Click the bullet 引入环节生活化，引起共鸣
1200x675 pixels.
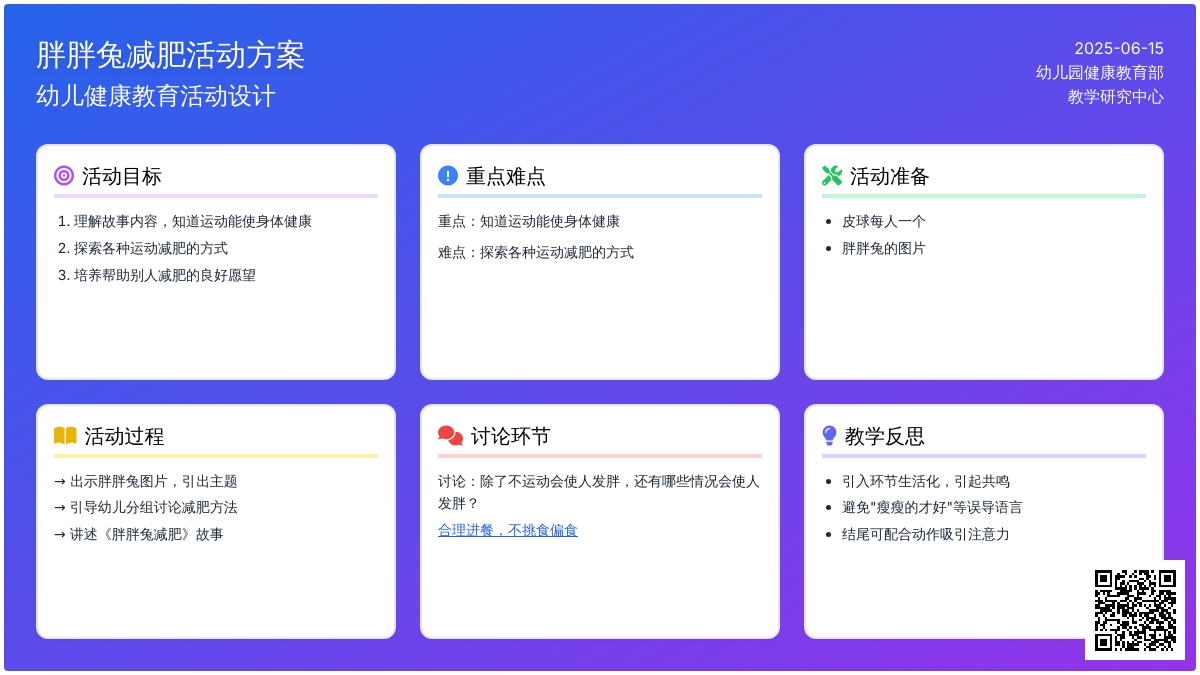pyautogui.click(x=926, y=481)
